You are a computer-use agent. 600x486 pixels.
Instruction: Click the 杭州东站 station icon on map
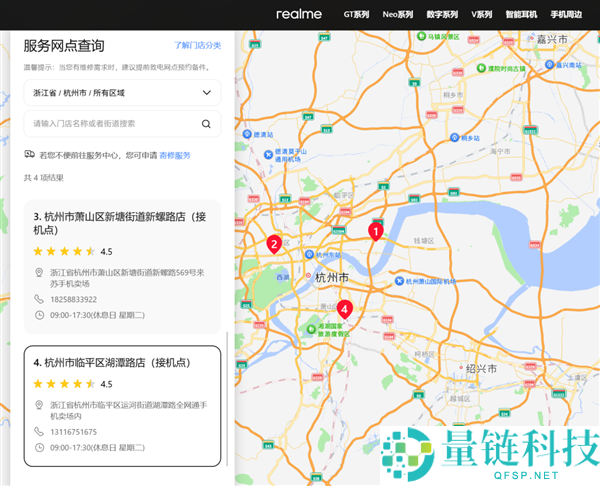309,254
